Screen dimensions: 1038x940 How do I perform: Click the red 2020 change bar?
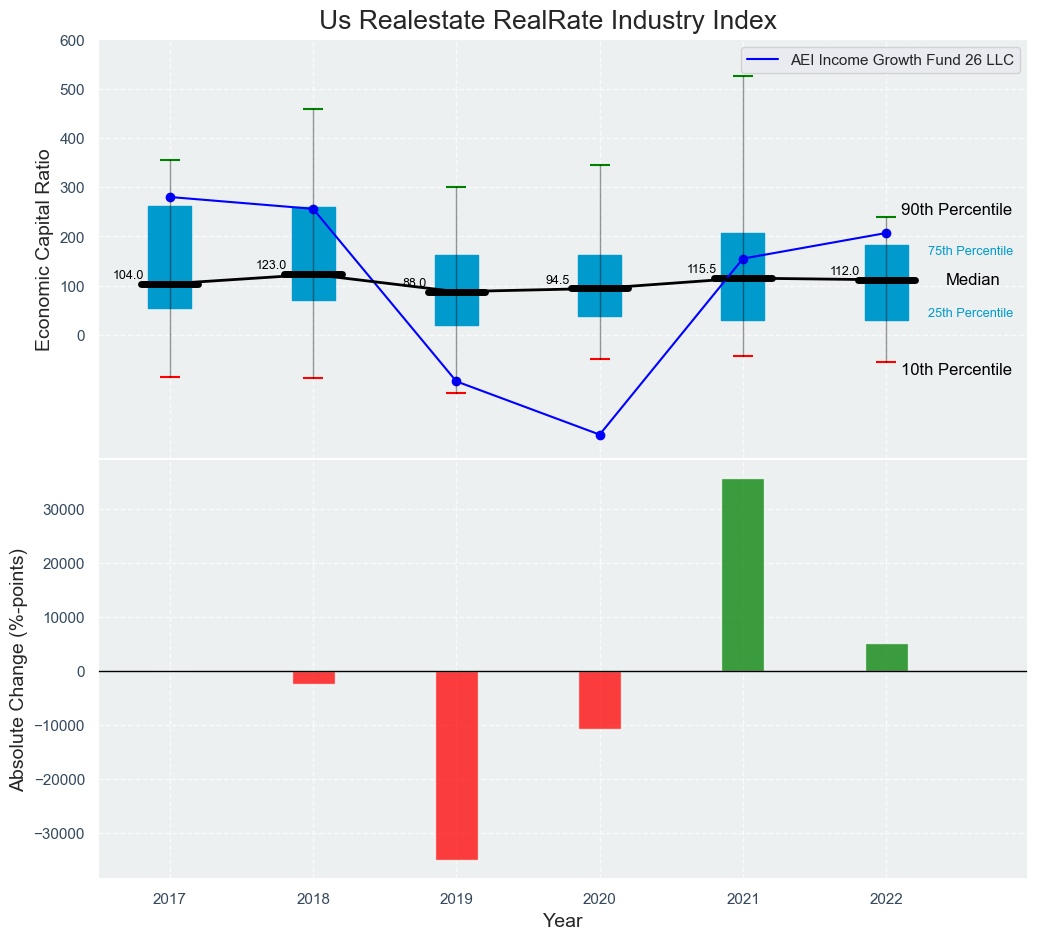tap(600, 700)
